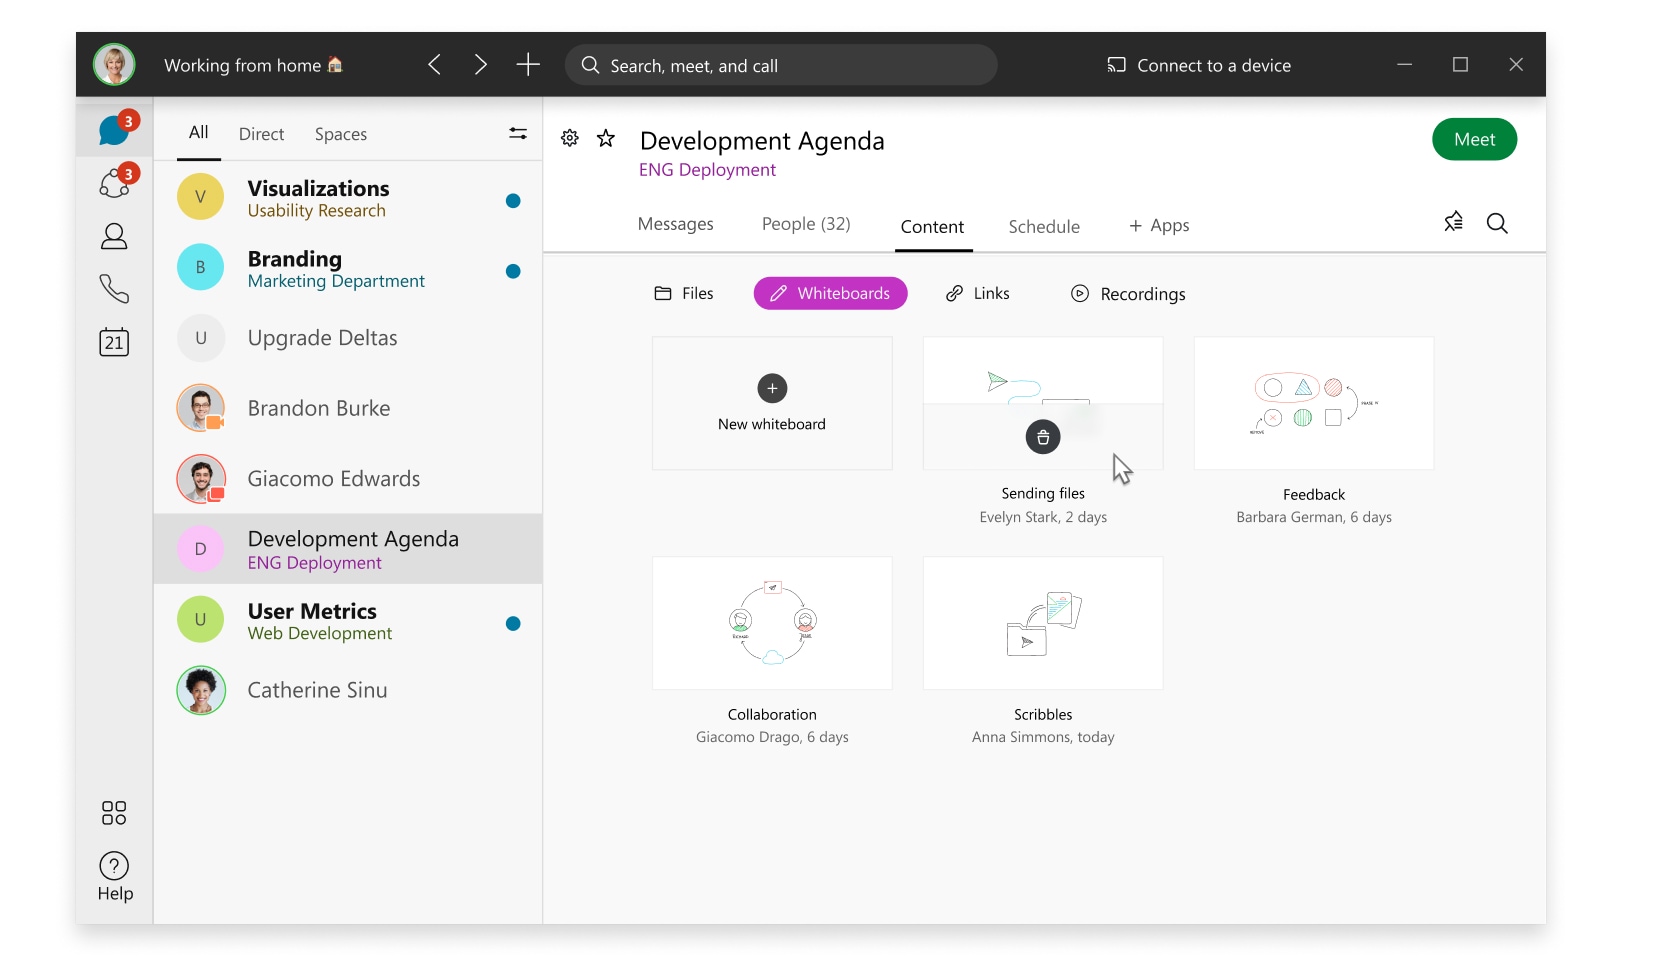Delete the Sending files whiteboard
The image size is (1664, 960).
1043,437
